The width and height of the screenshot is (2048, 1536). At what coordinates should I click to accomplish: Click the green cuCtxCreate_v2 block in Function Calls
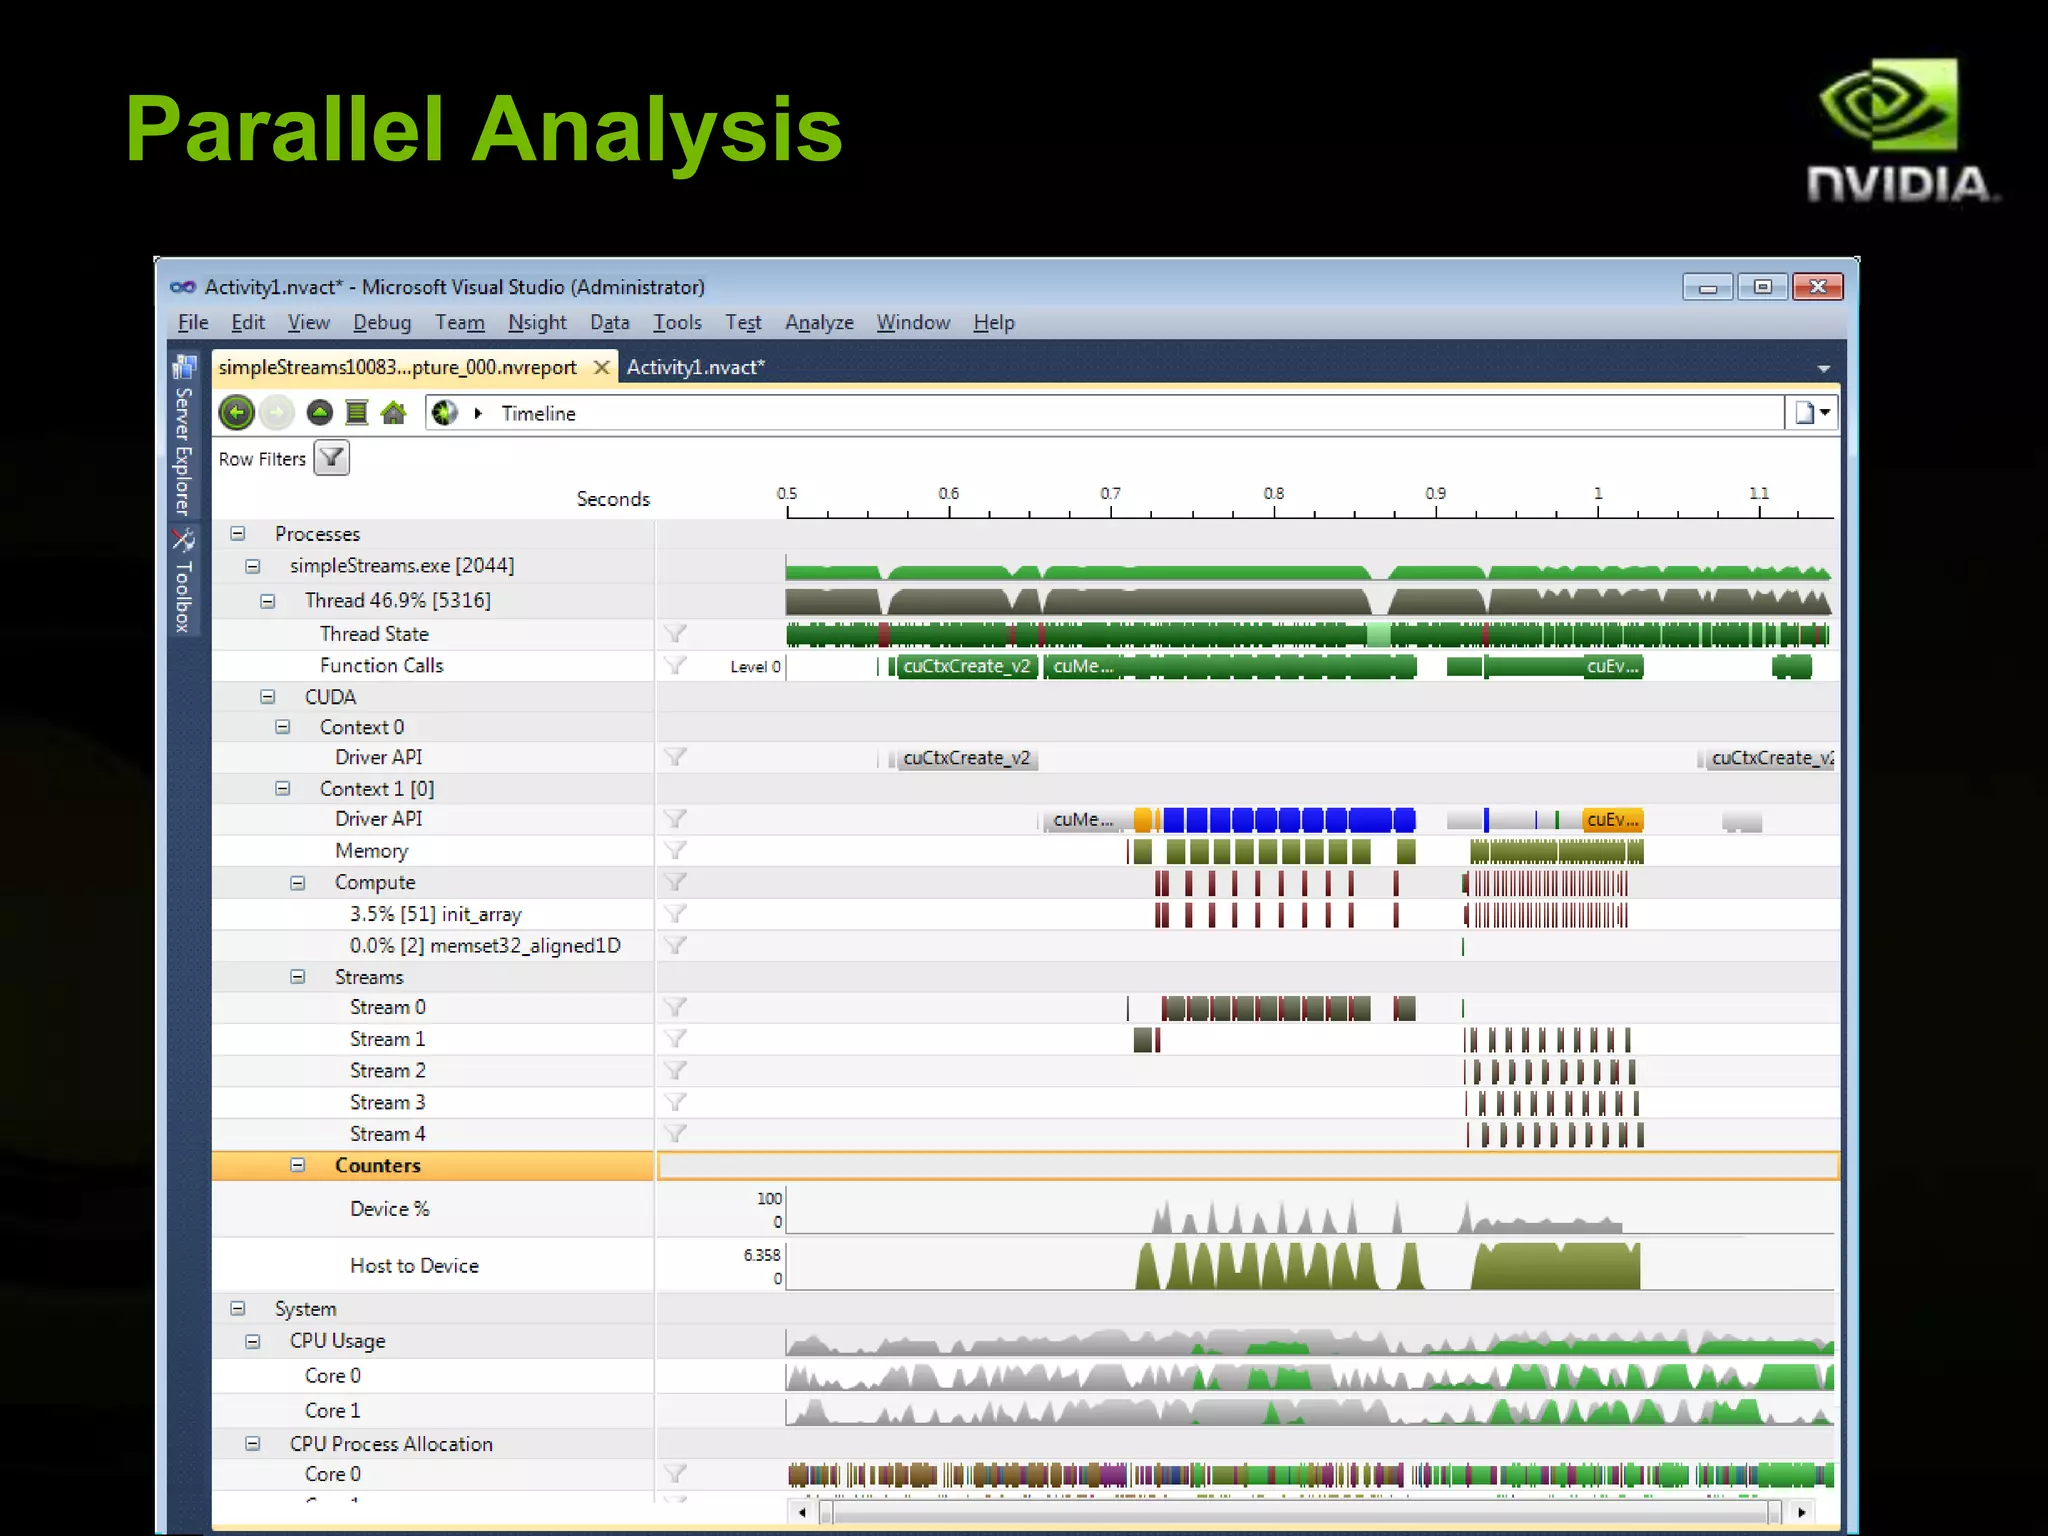967,666
